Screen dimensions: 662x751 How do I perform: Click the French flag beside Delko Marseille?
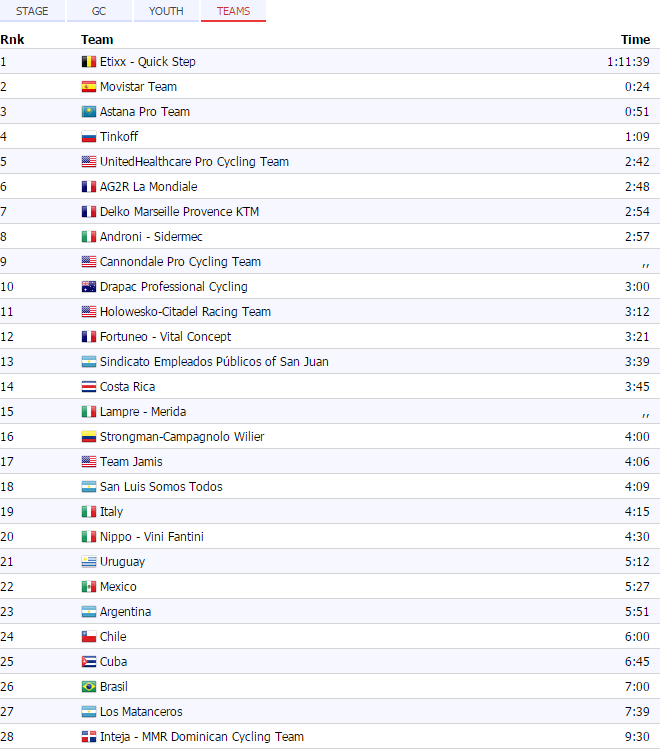pos(89,212)
